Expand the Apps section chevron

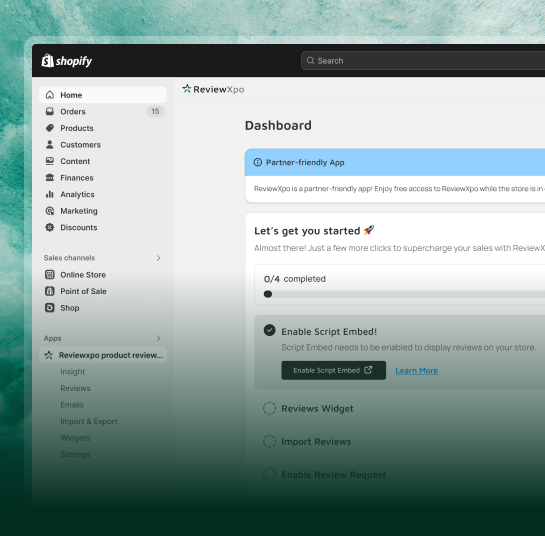coord(158,338)
